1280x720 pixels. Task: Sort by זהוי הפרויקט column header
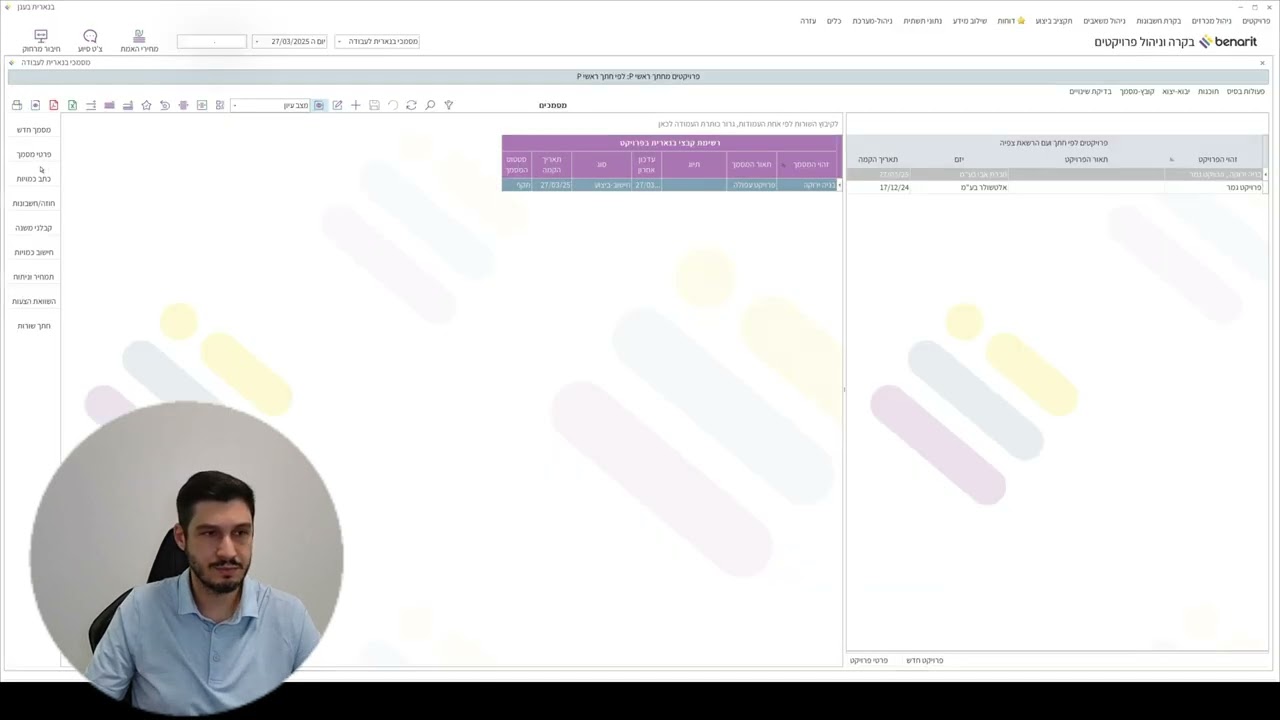[x=1216, y=159]
